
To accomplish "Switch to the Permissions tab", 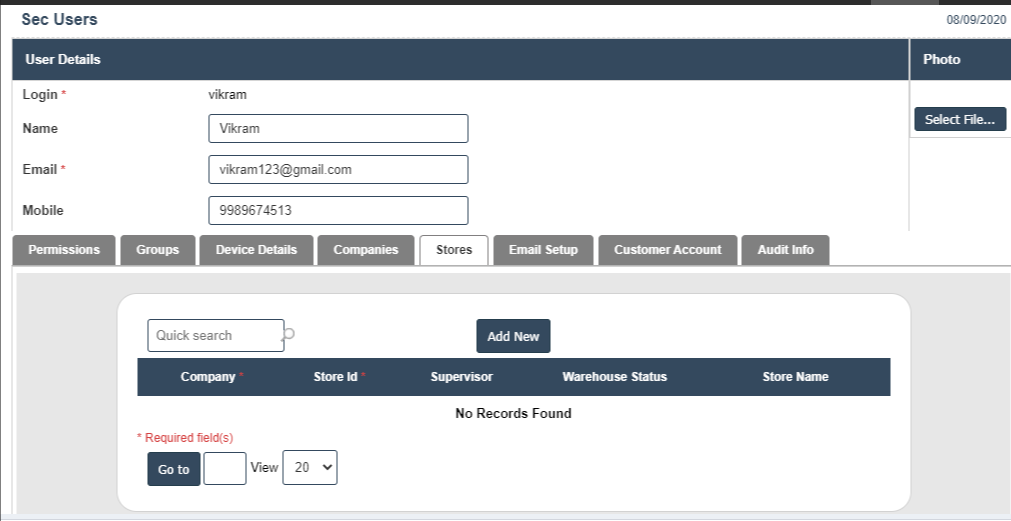I will [64, 250].
